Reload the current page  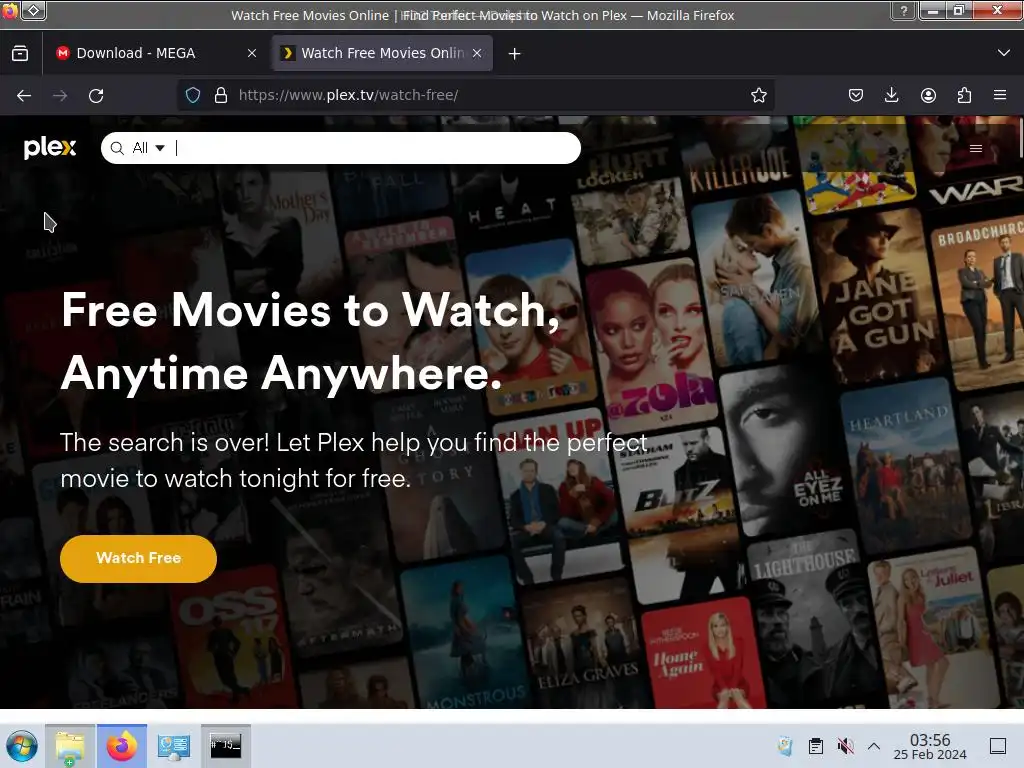click(x=96, y=95)
